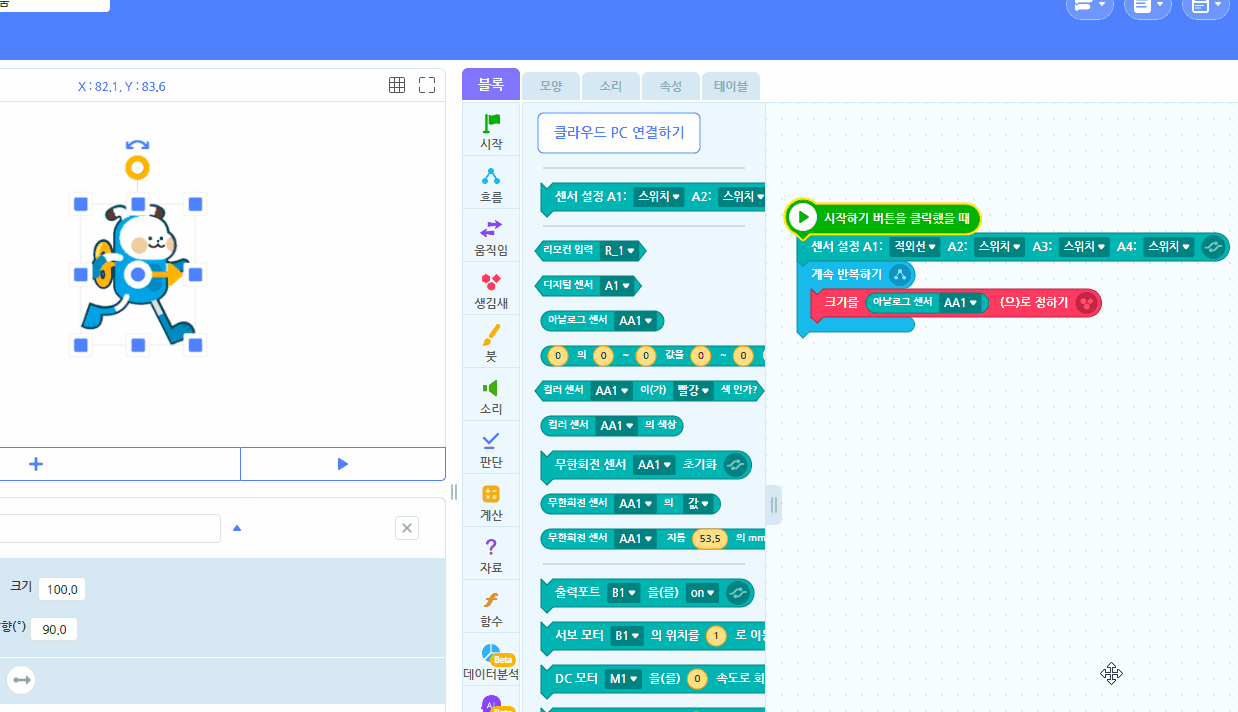Open the 시작 block category
The image size is (1238, 712).
point(491,131)
